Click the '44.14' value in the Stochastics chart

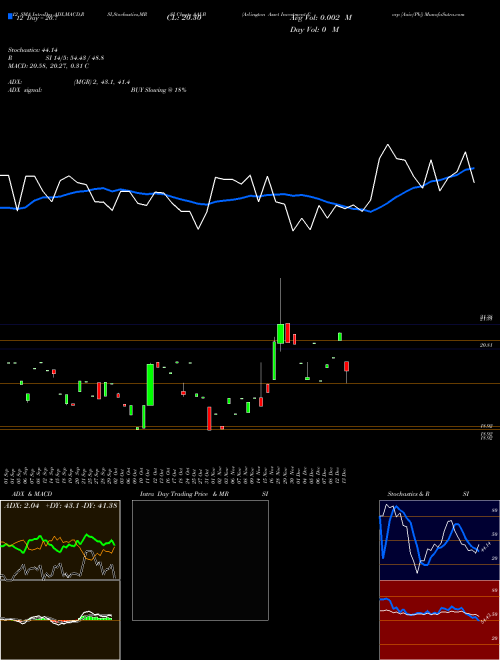pos(484,547)
